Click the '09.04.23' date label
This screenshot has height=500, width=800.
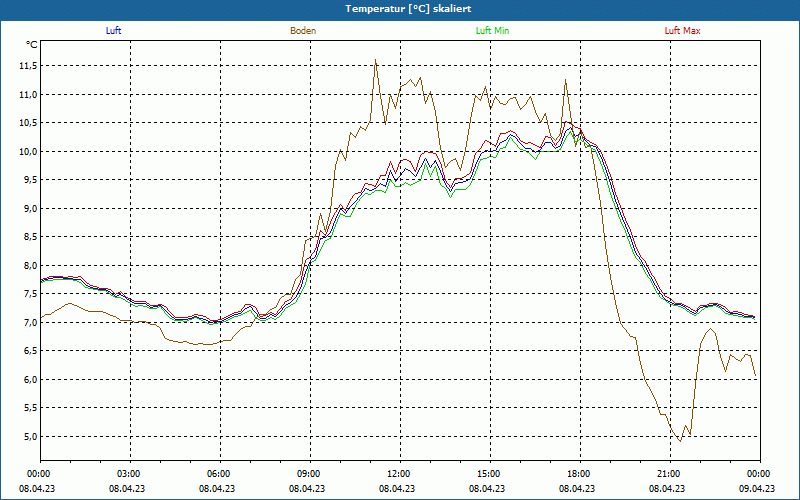coord(757,488)
